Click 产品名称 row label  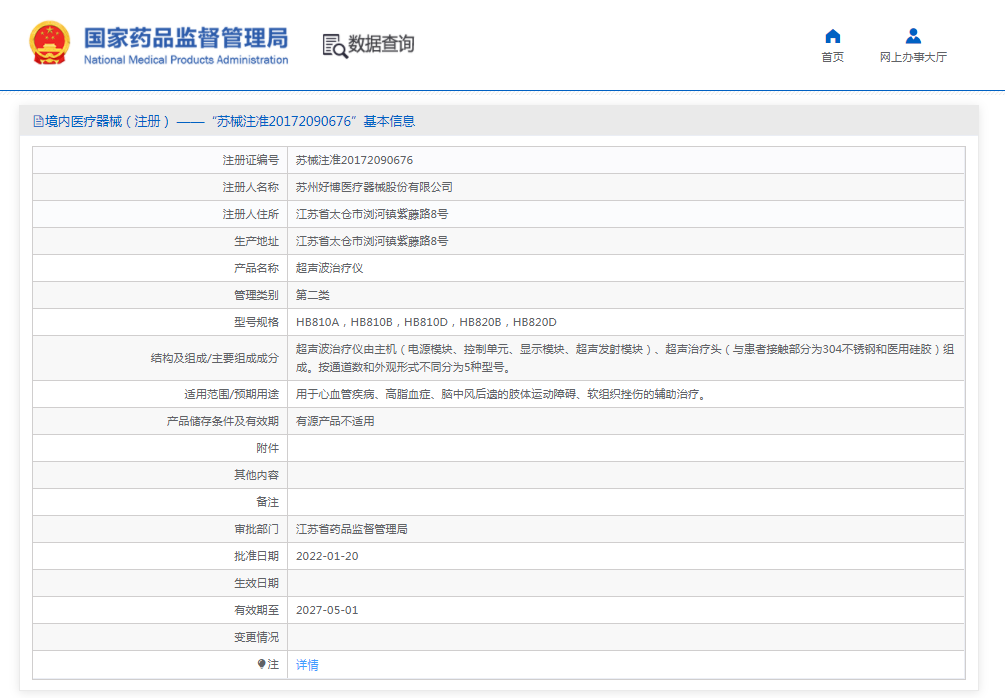(x=256, y=268)
